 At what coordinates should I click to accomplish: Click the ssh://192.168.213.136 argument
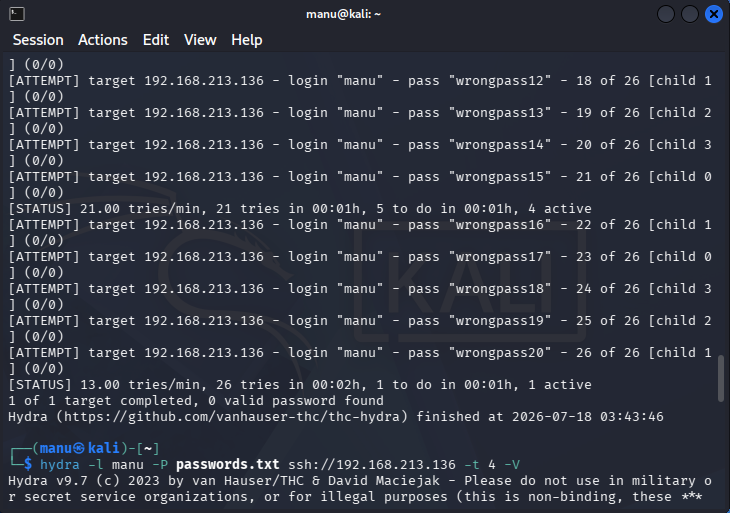[372, 465]
